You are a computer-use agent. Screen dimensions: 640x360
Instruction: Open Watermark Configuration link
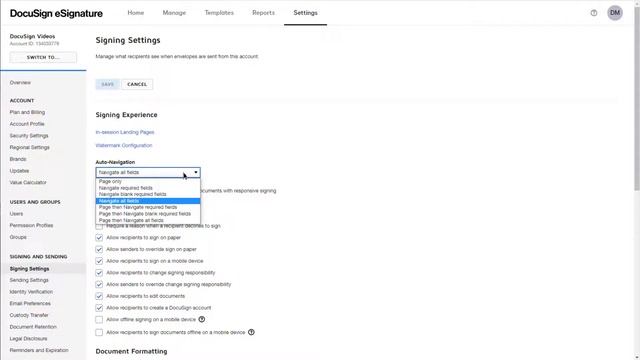[124, 145]
